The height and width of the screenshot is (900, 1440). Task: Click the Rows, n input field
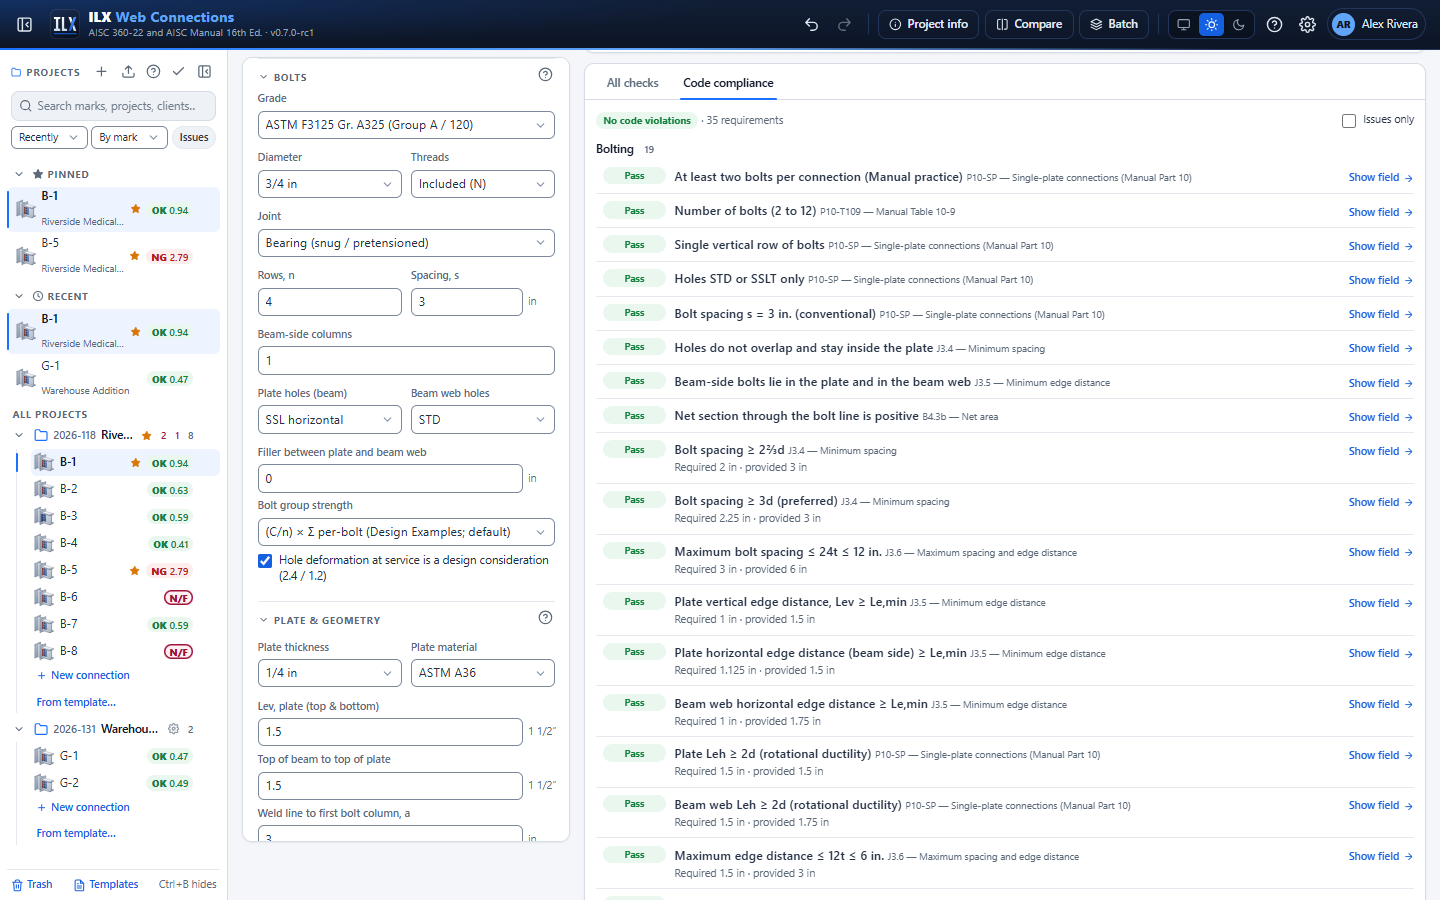click(330, 302)
